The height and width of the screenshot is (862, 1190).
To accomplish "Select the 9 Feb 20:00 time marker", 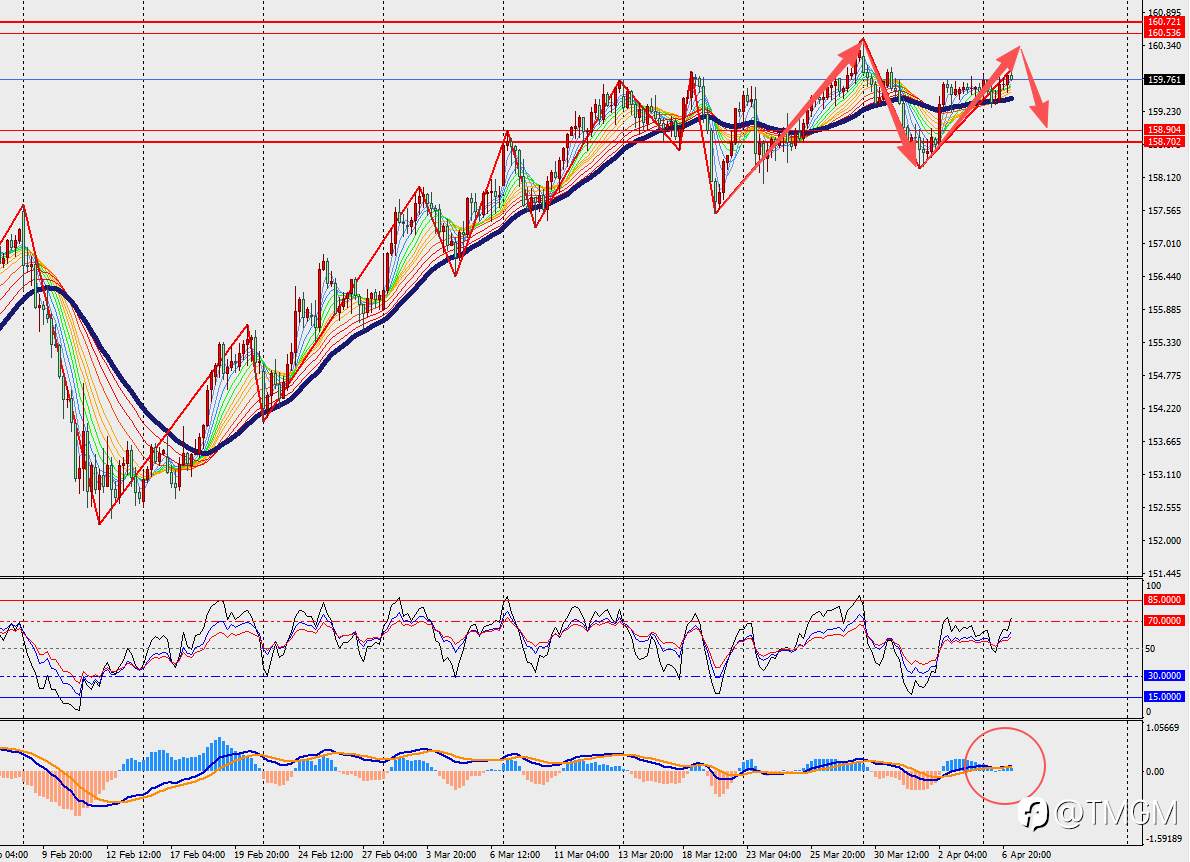I will (x=68, y=854).
